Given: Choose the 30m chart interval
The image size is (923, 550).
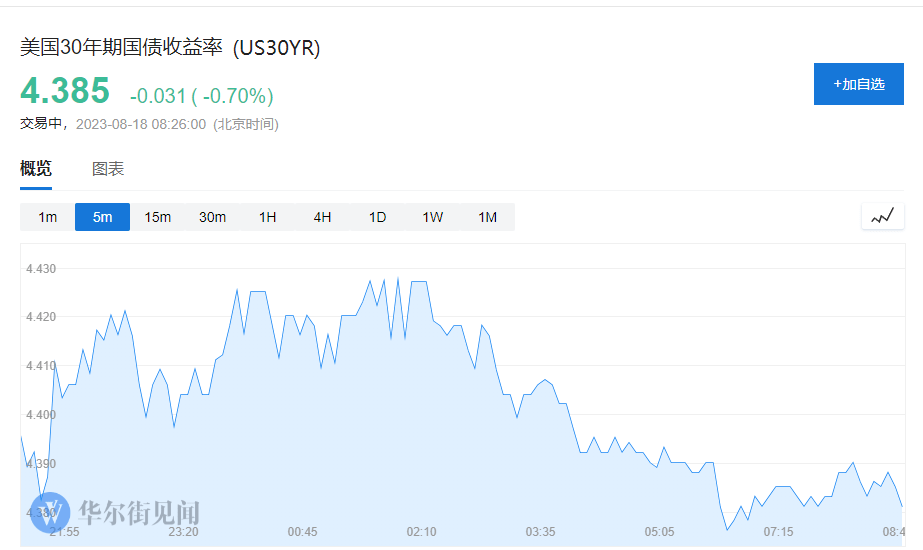Looking at the screenshot, I should tap(212, 217).
